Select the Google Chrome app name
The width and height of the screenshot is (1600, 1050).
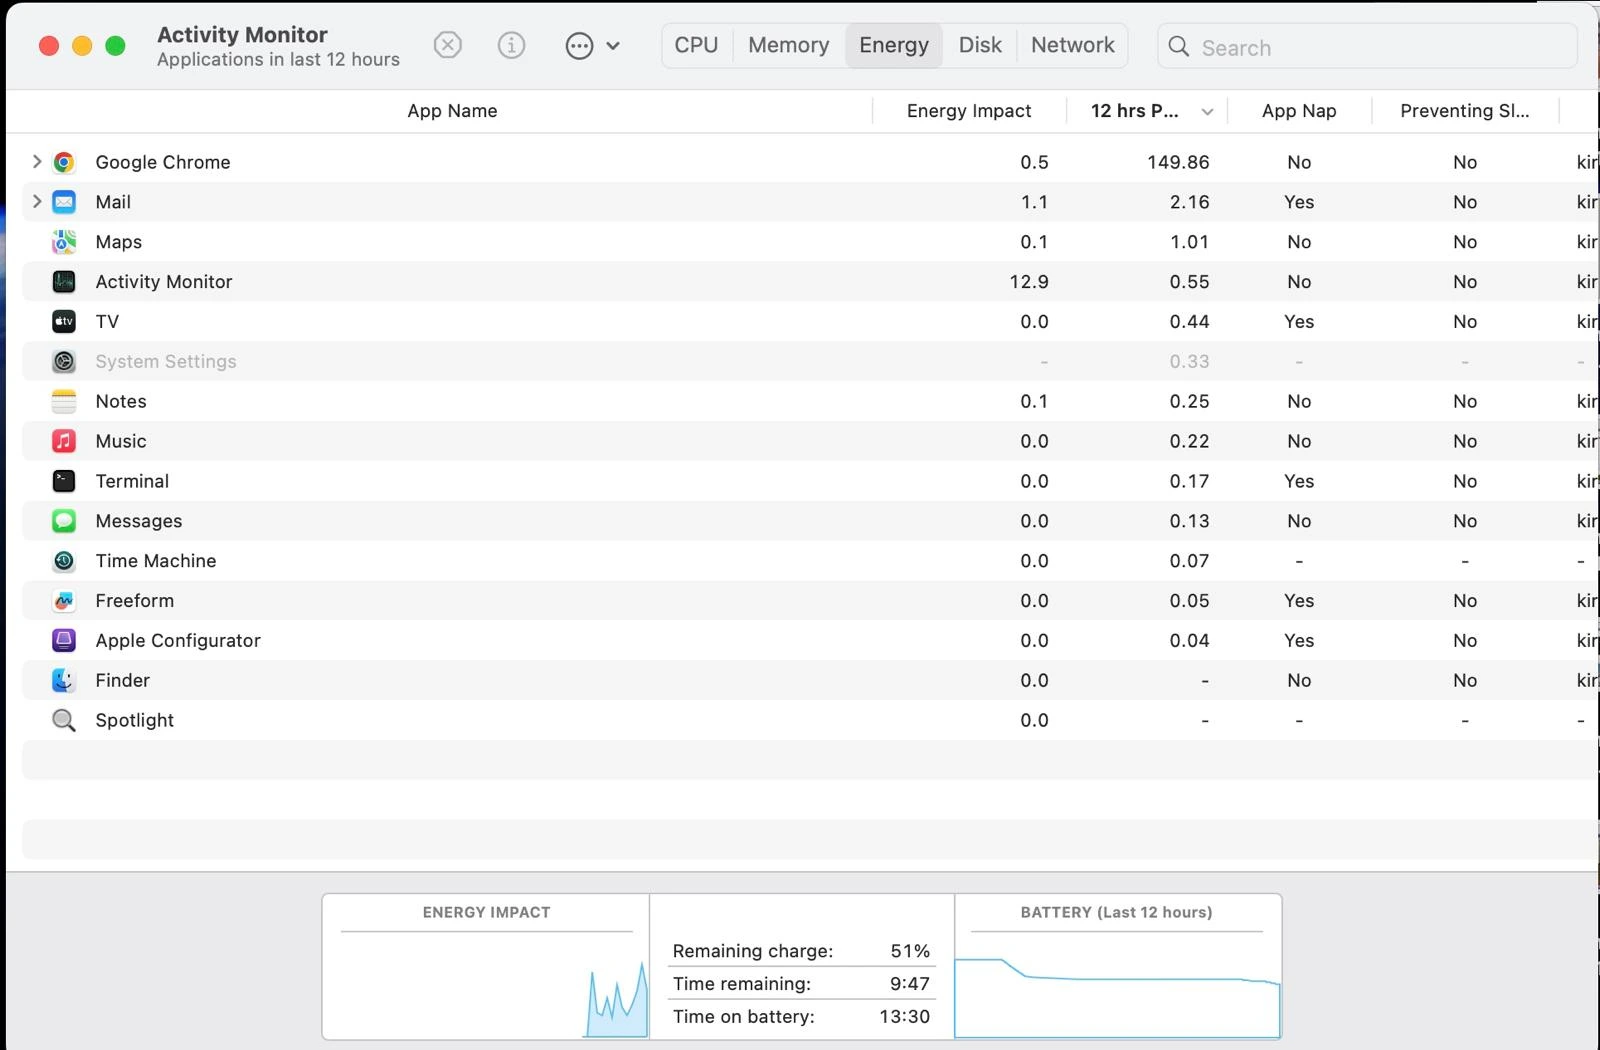coord(163,162)
